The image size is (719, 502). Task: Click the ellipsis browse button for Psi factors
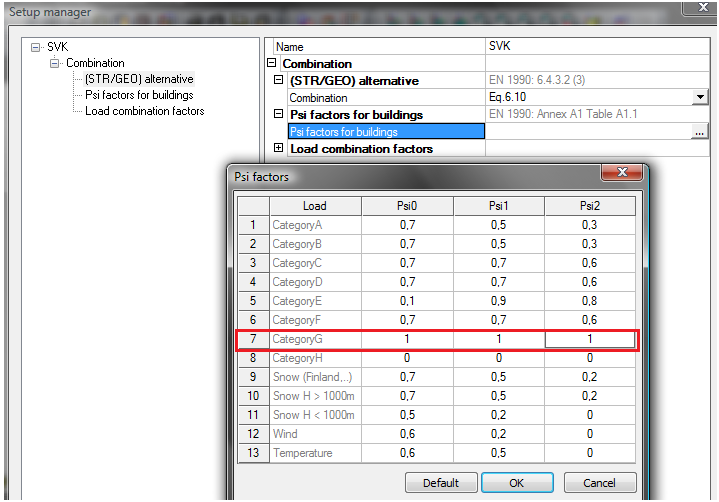click(700, 132)
